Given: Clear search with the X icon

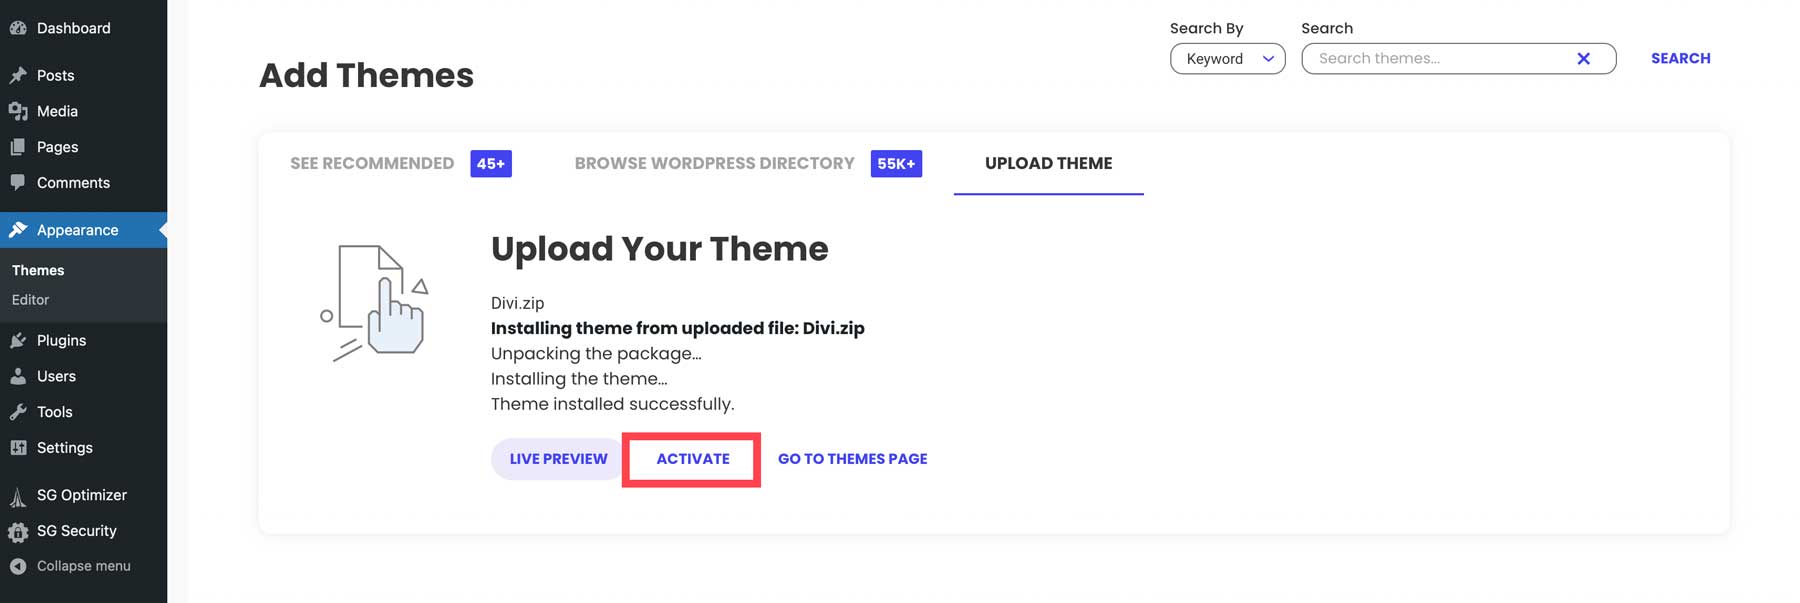Looking at the screenshot, I should point(1583,59).
